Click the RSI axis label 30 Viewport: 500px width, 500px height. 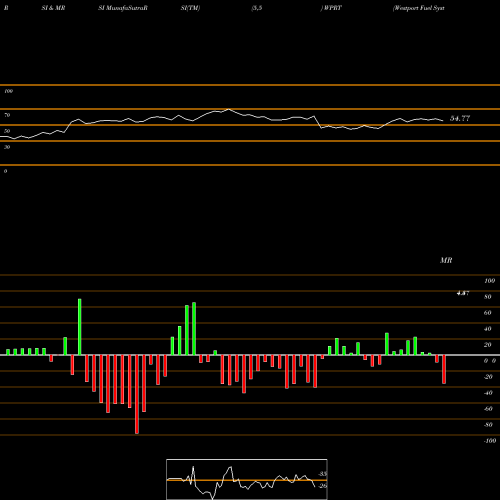7,147
